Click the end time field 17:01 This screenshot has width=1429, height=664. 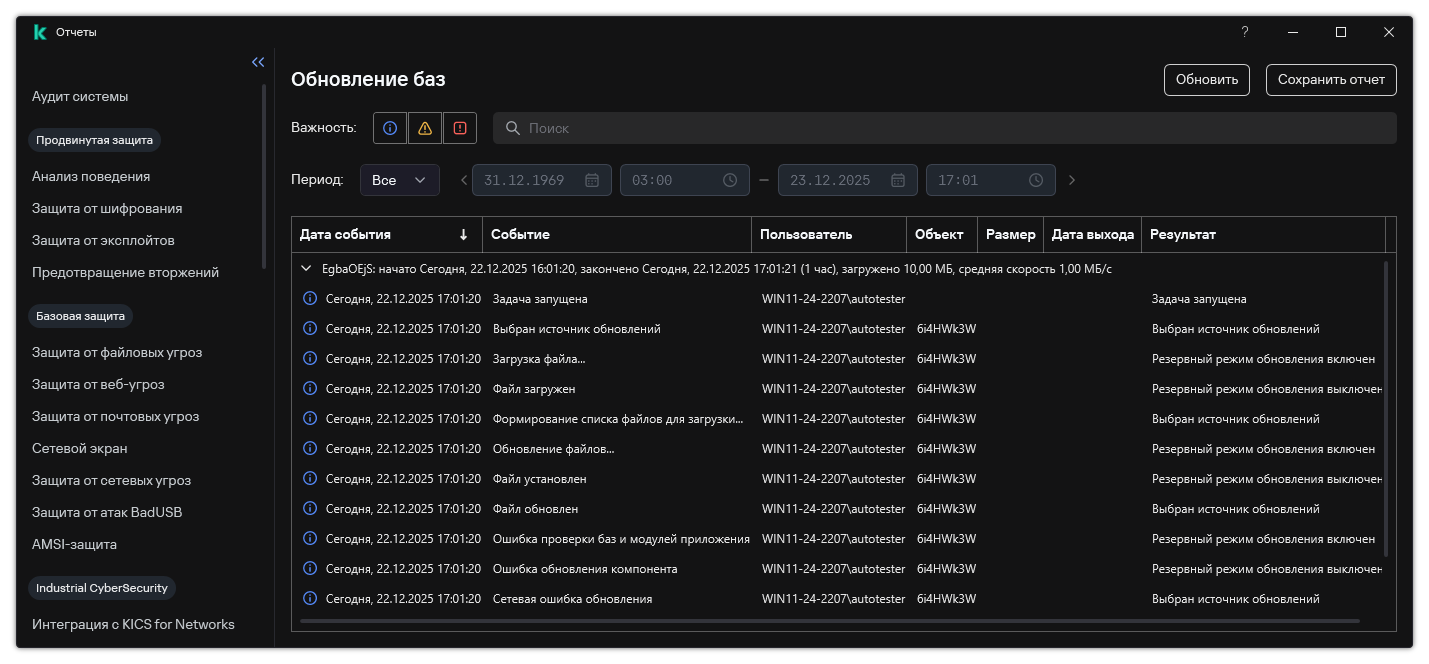(991, 180)
